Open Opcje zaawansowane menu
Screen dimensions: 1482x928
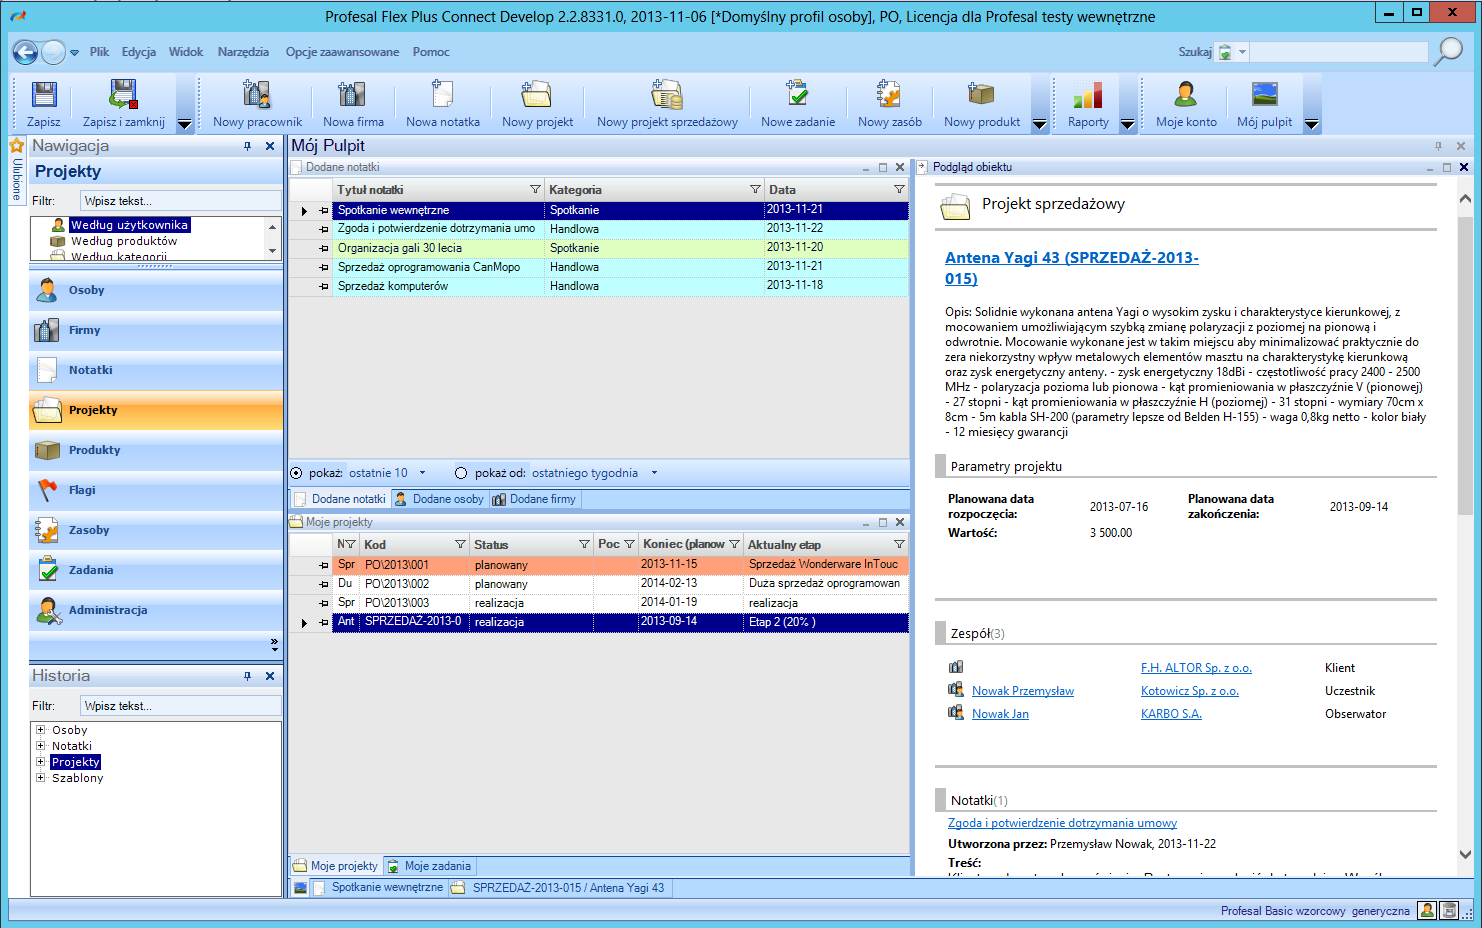coord(342,52)
